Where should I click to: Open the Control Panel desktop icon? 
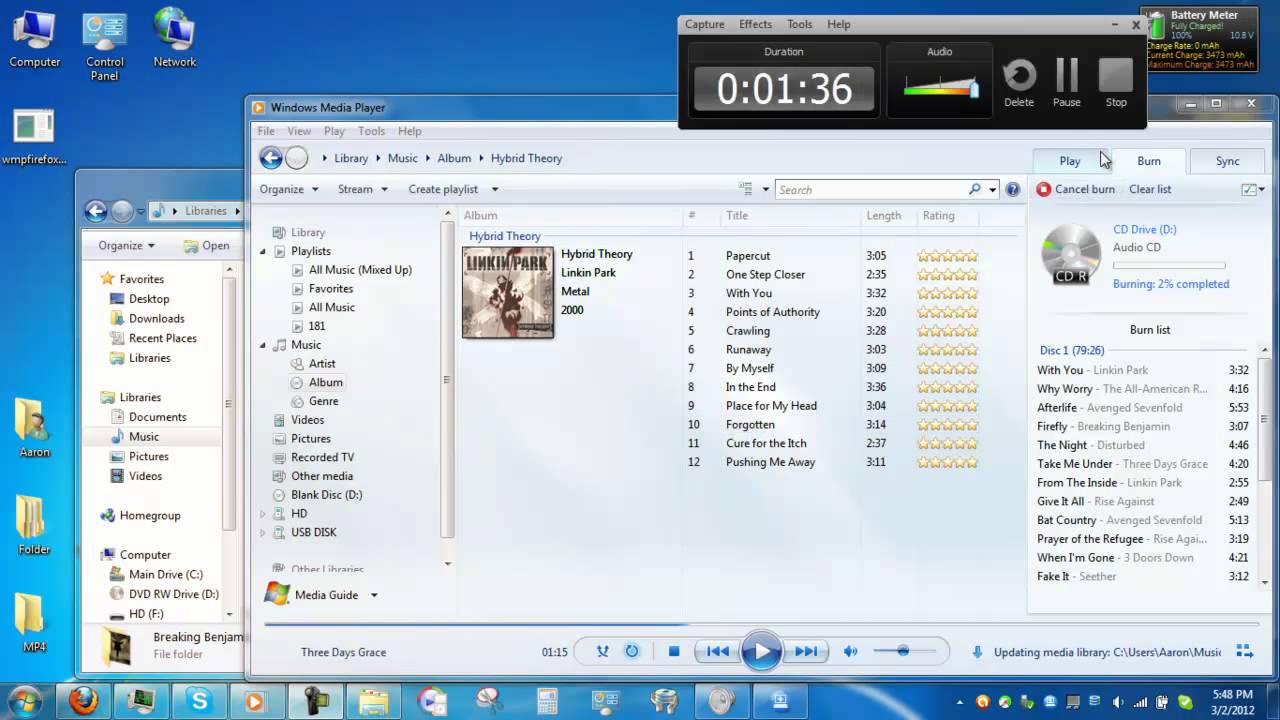(105, 46)
